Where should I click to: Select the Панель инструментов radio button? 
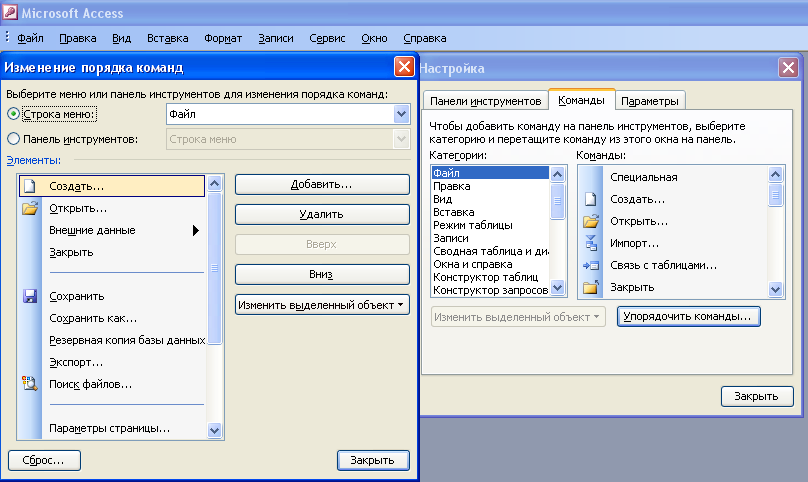pyautogui.click(x=13, y=139)
